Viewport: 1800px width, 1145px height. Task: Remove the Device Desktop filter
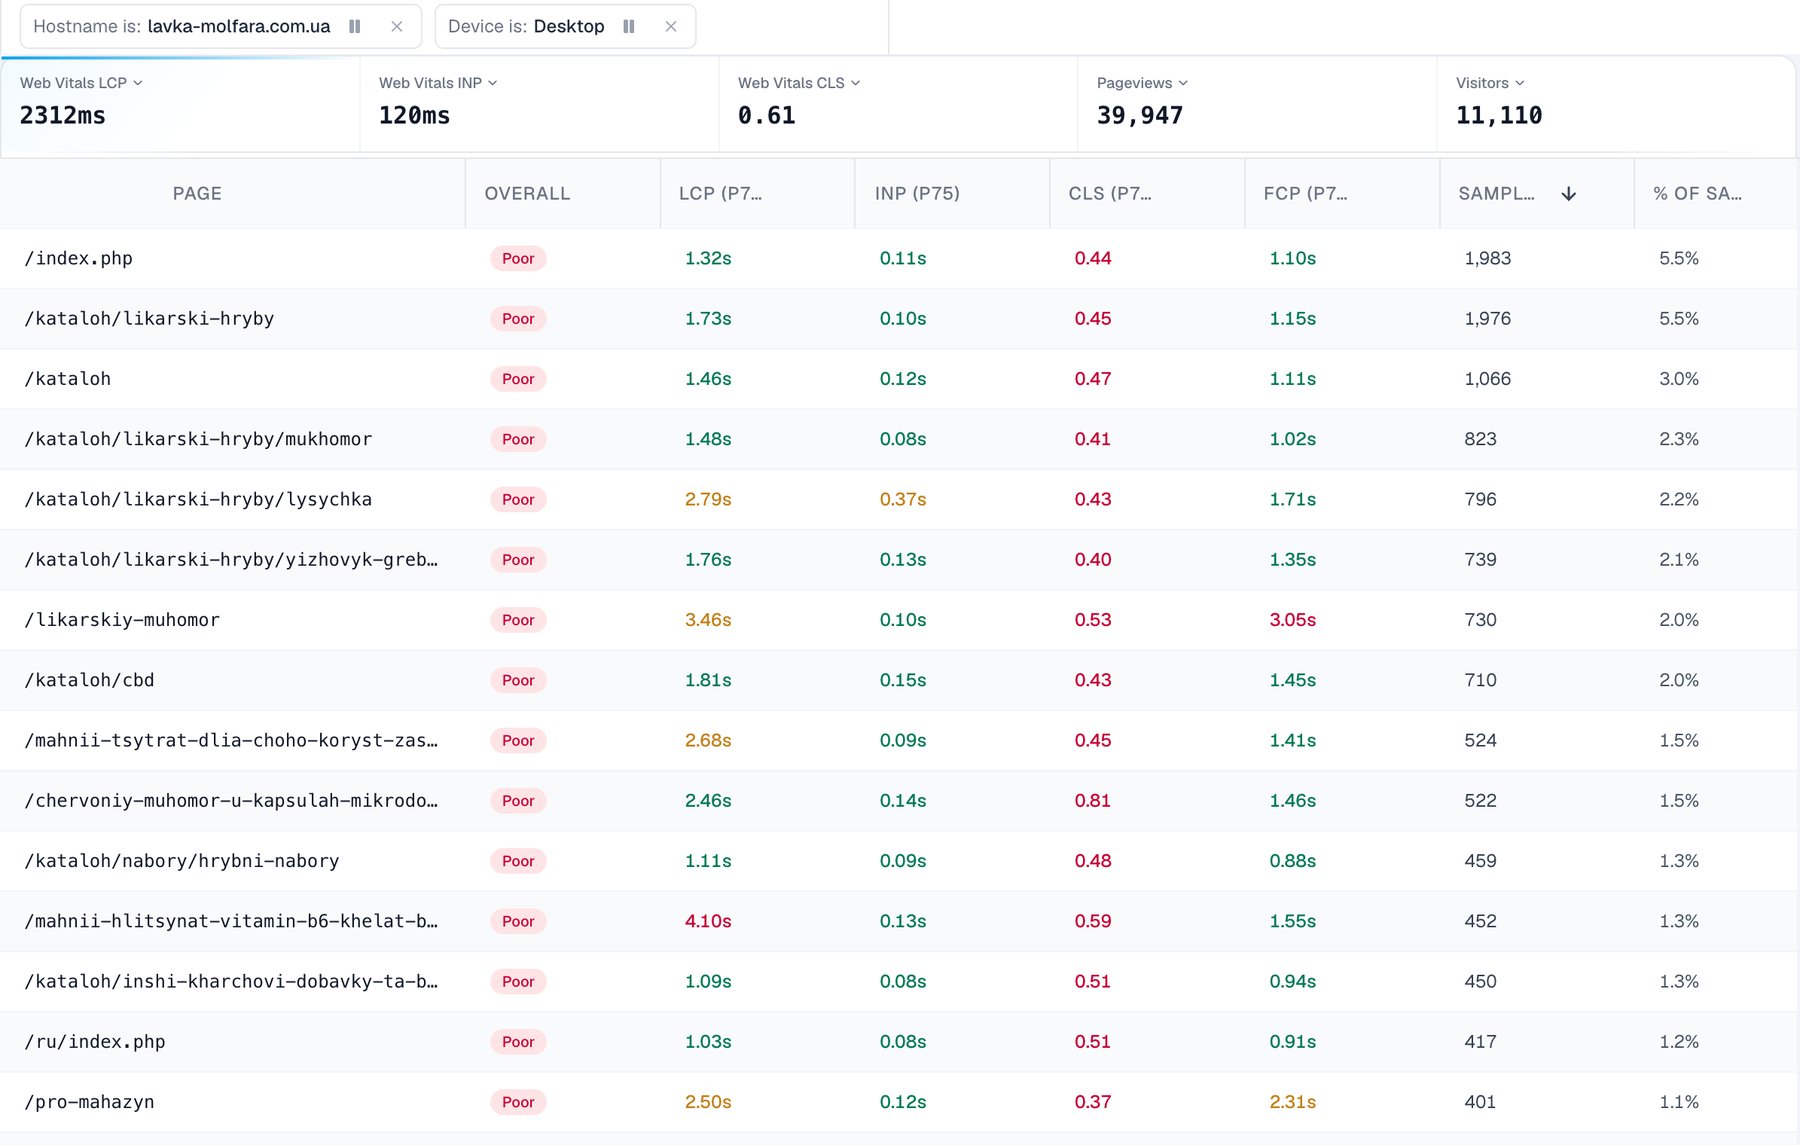(x=671, y=26)
